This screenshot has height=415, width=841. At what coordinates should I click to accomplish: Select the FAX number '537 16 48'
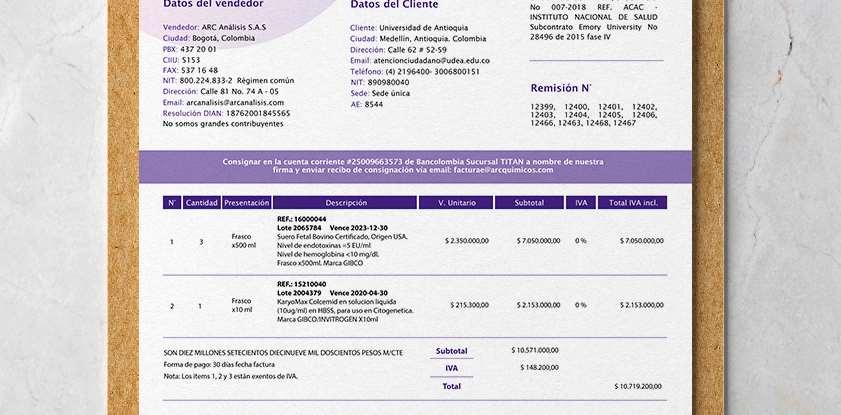click(x=198, y=70)
